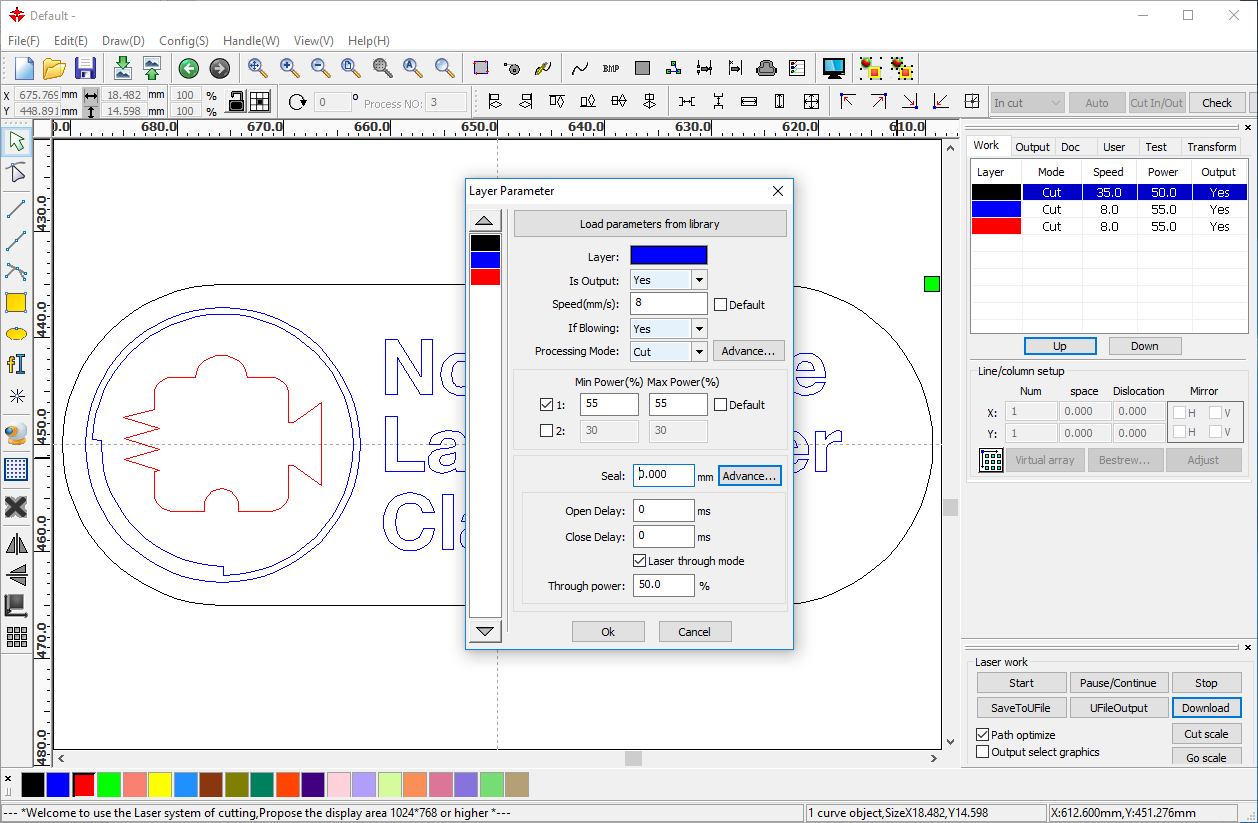Click the Import file icon
Image resolution: width=1258 pixels, height=823 pixels.
[122, 68]
